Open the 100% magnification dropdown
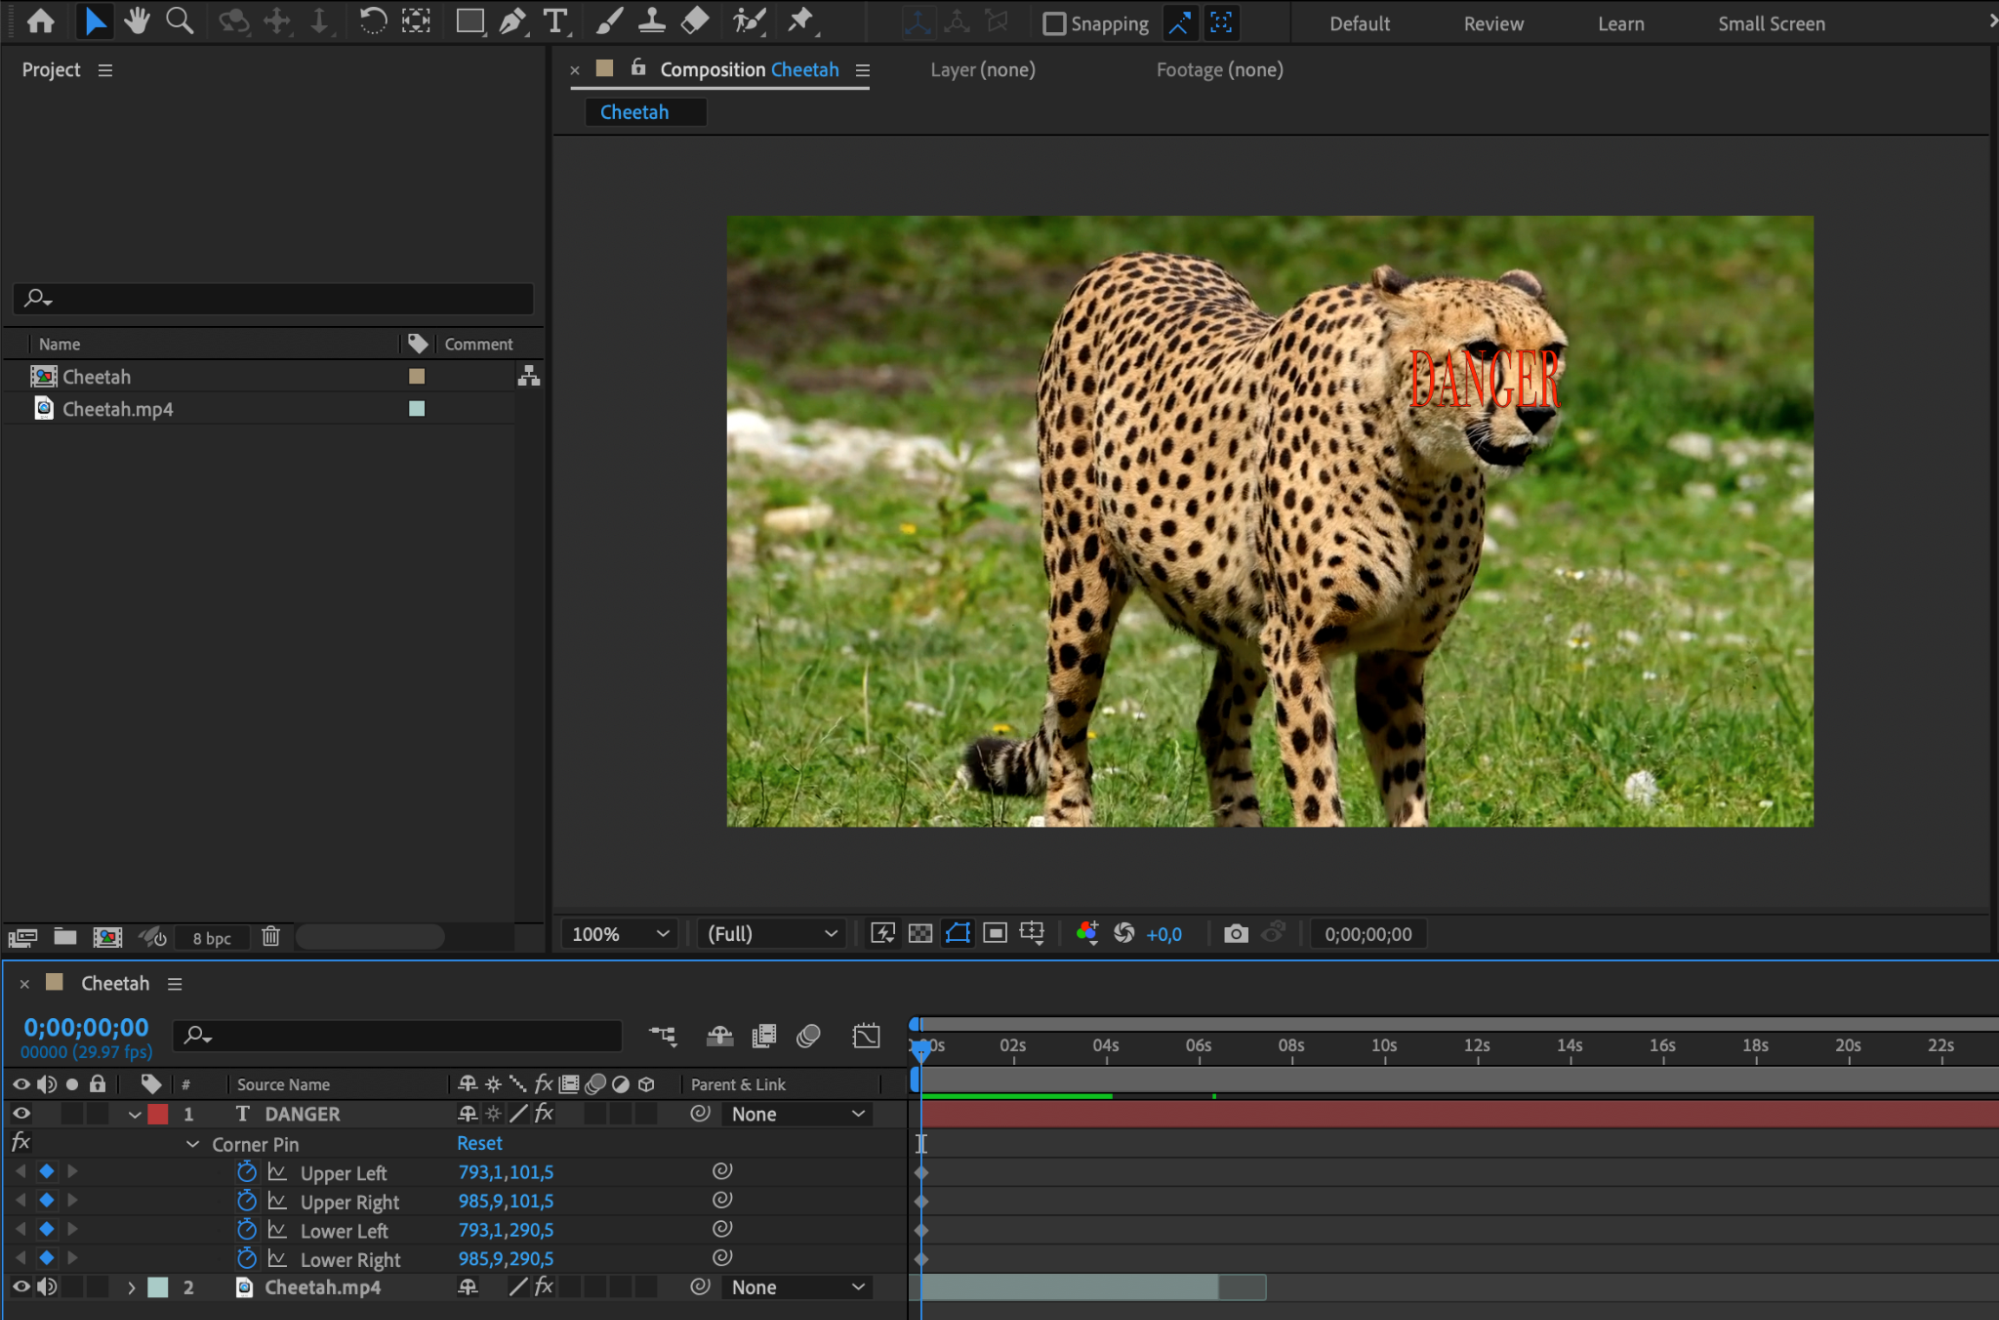This screenshot has width=1999, height=1320. (619, 934)
